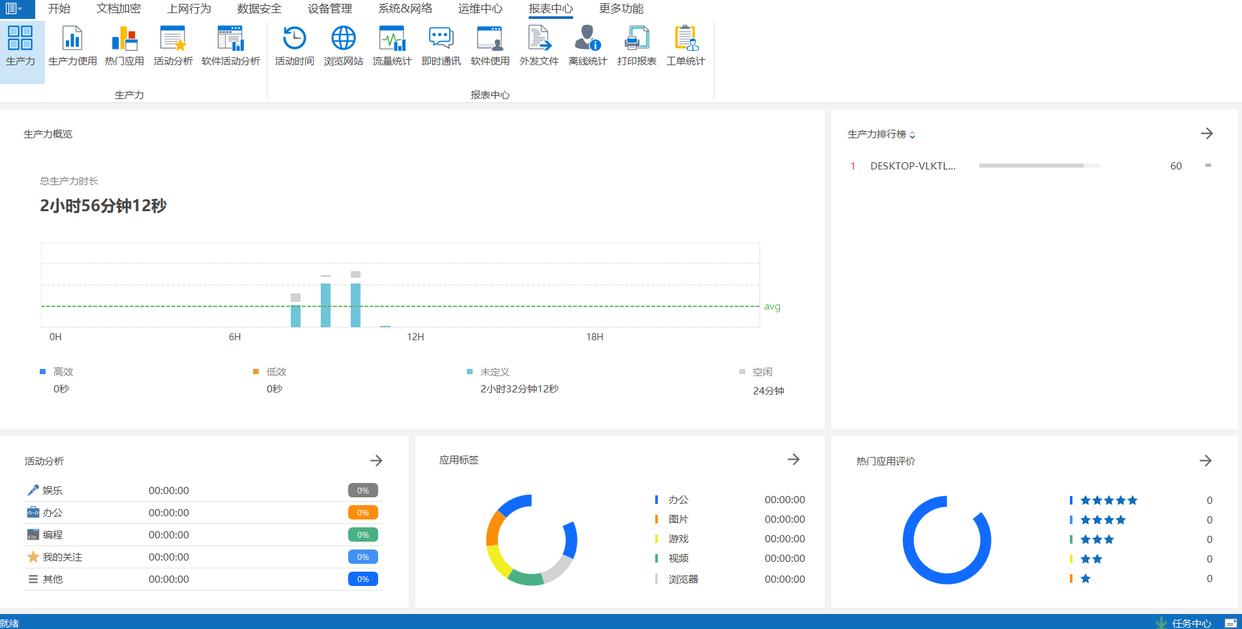Viewport: 1242px width, 629px height.
Task: Open the 流量统计 report
Action: pyautogui.click(x=392, y=46)
